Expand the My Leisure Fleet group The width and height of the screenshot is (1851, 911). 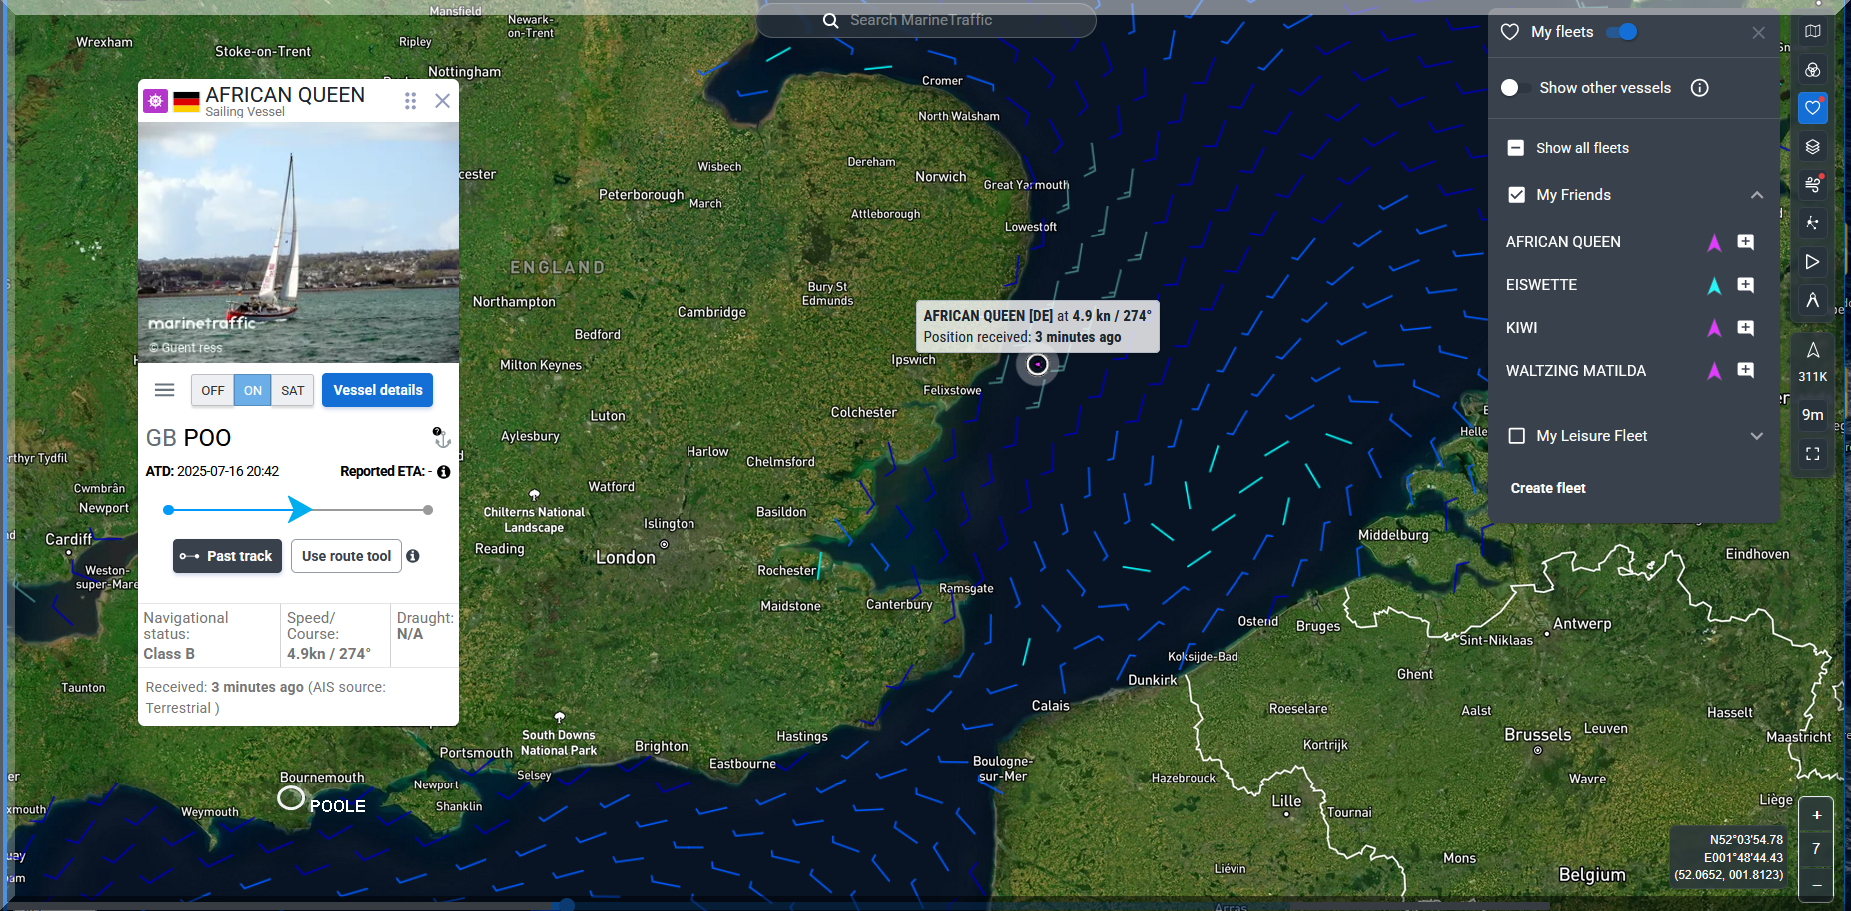tap(1756, 436)
